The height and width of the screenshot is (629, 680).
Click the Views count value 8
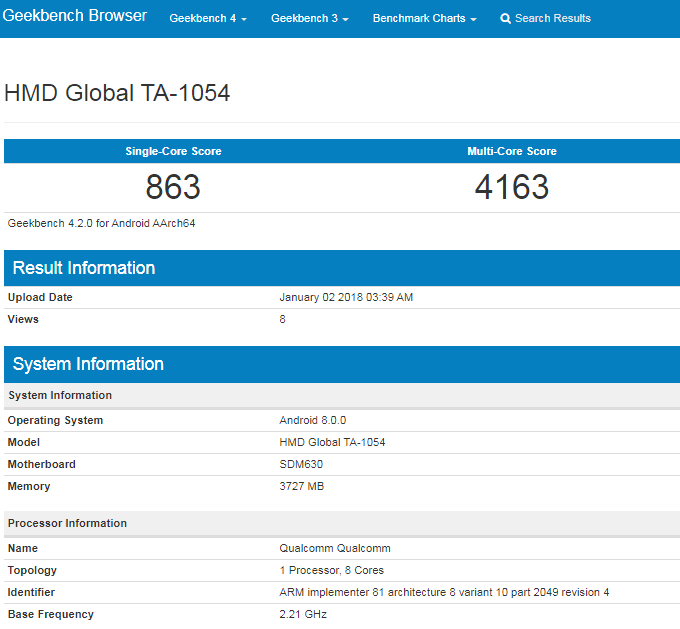click(x=282, y=319)
